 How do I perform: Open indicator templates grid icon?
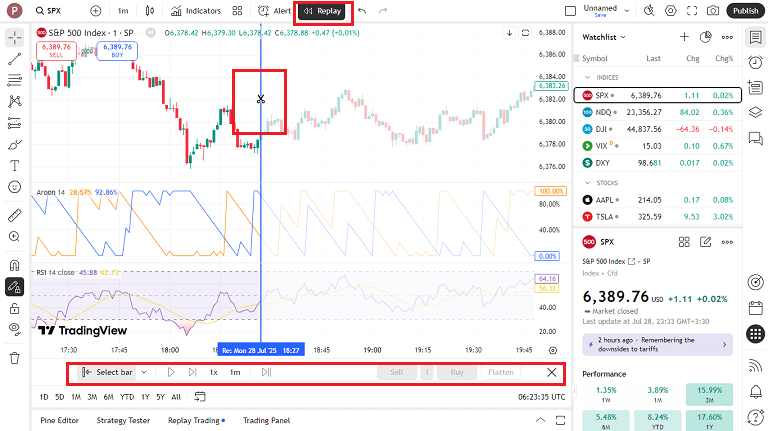coord(238,11)
